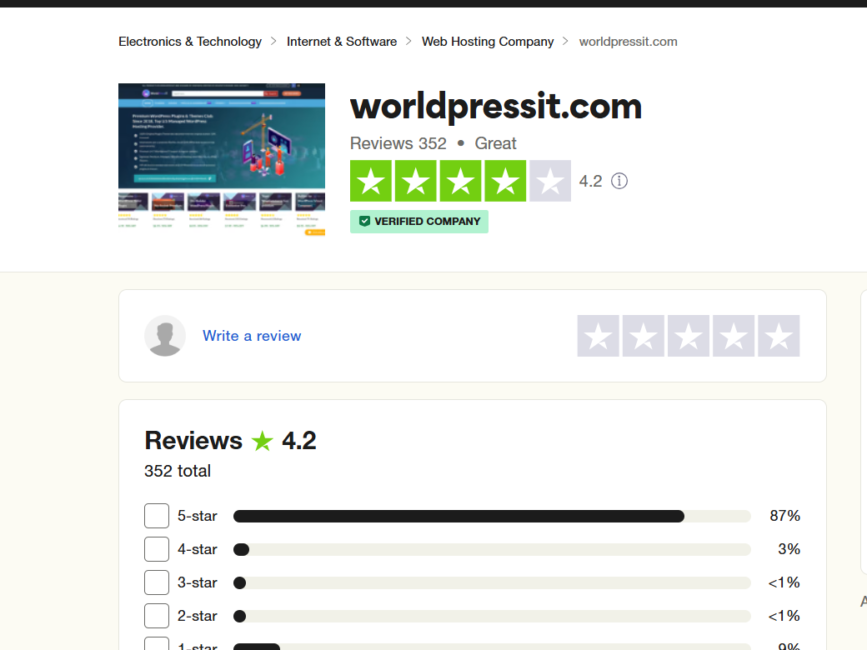Click the Verified Company badge

click(419, 221)
